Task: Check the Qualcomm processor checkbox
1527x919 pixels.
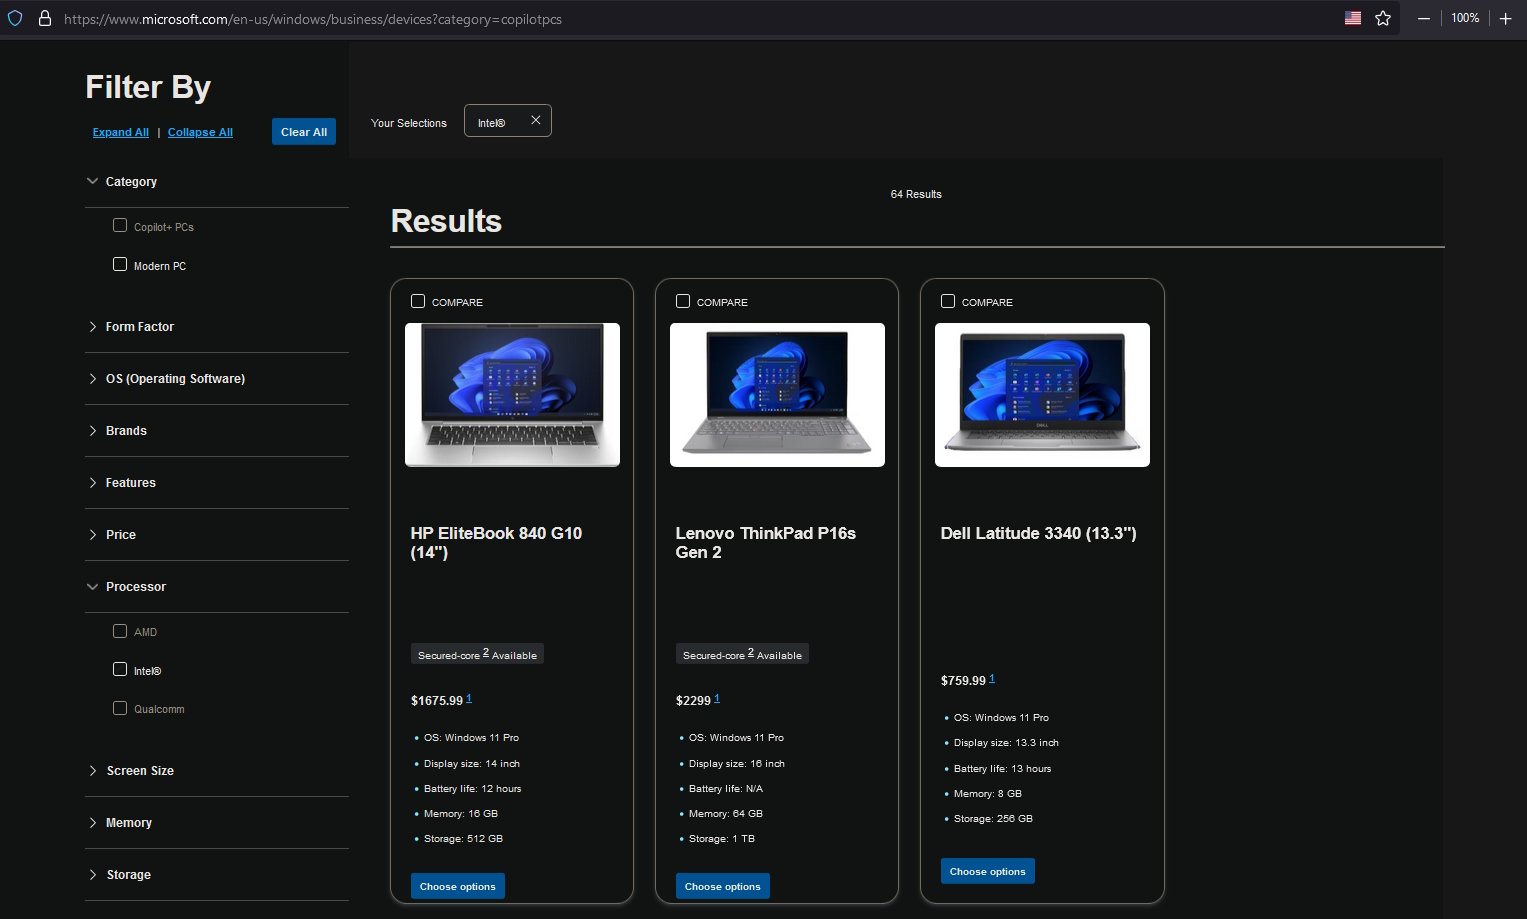Action: (x=120, y=708)
